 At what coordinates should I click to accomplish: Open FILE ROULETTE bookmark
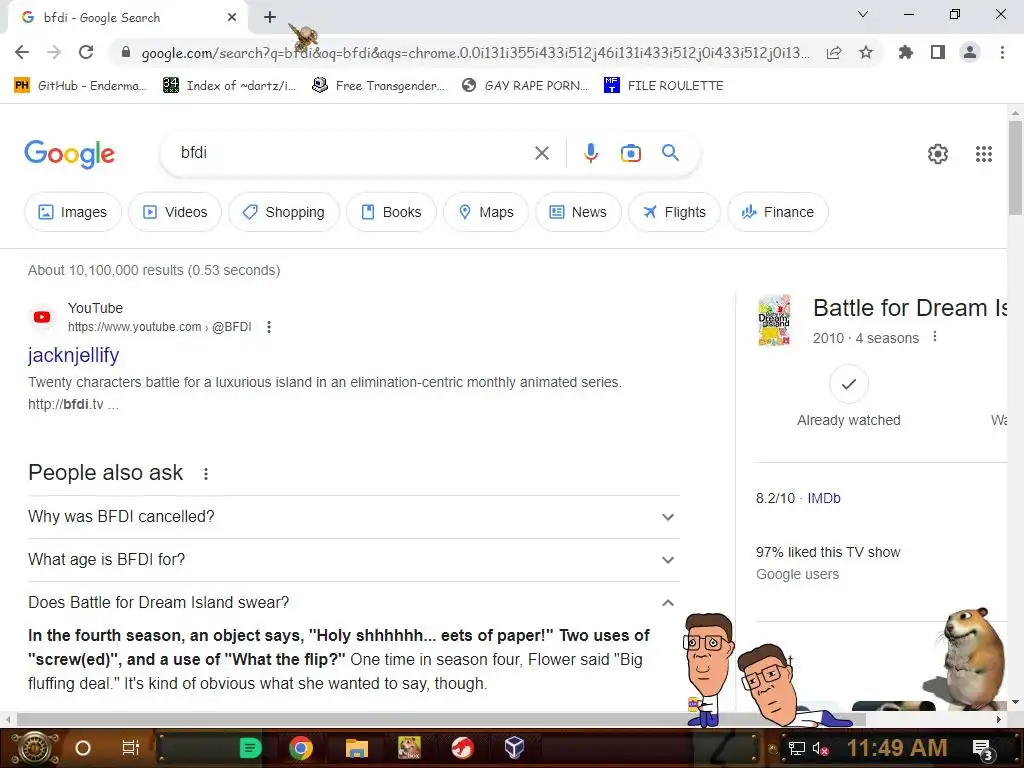pyautogui.click(x=664, y=86)
